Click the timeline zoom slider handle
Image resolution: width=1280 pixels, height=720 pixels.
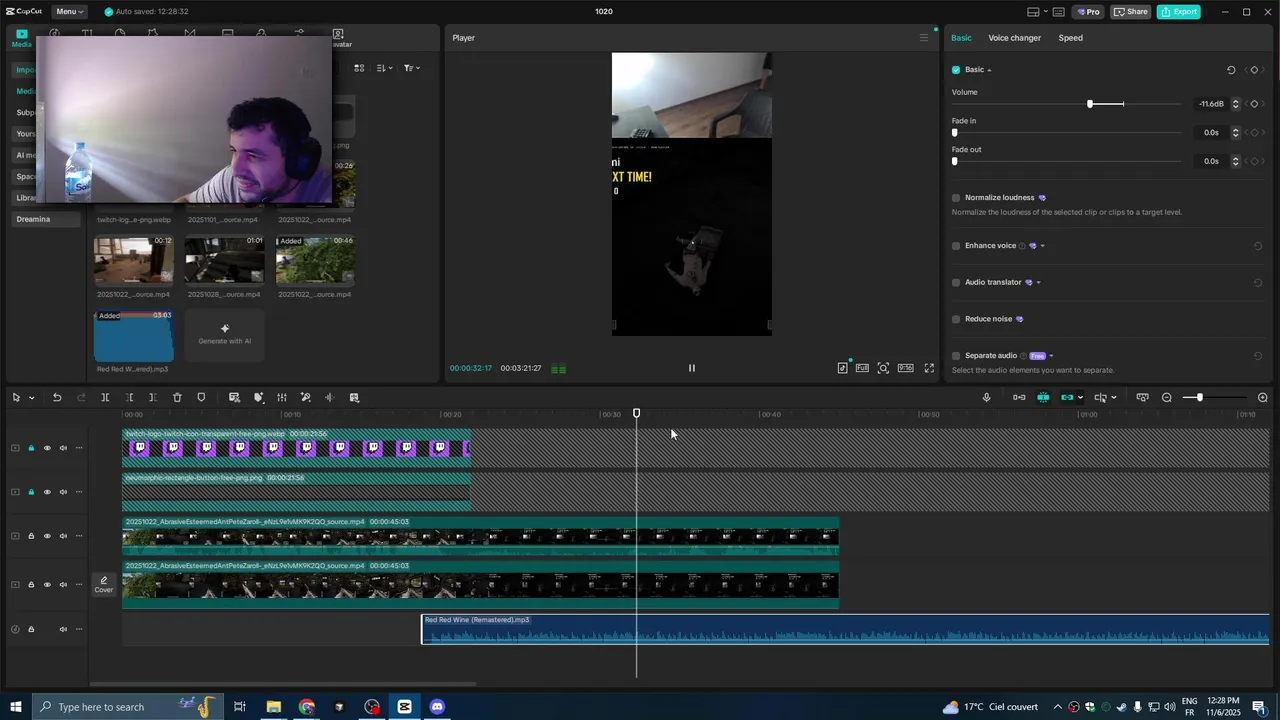click(1199, 398)
